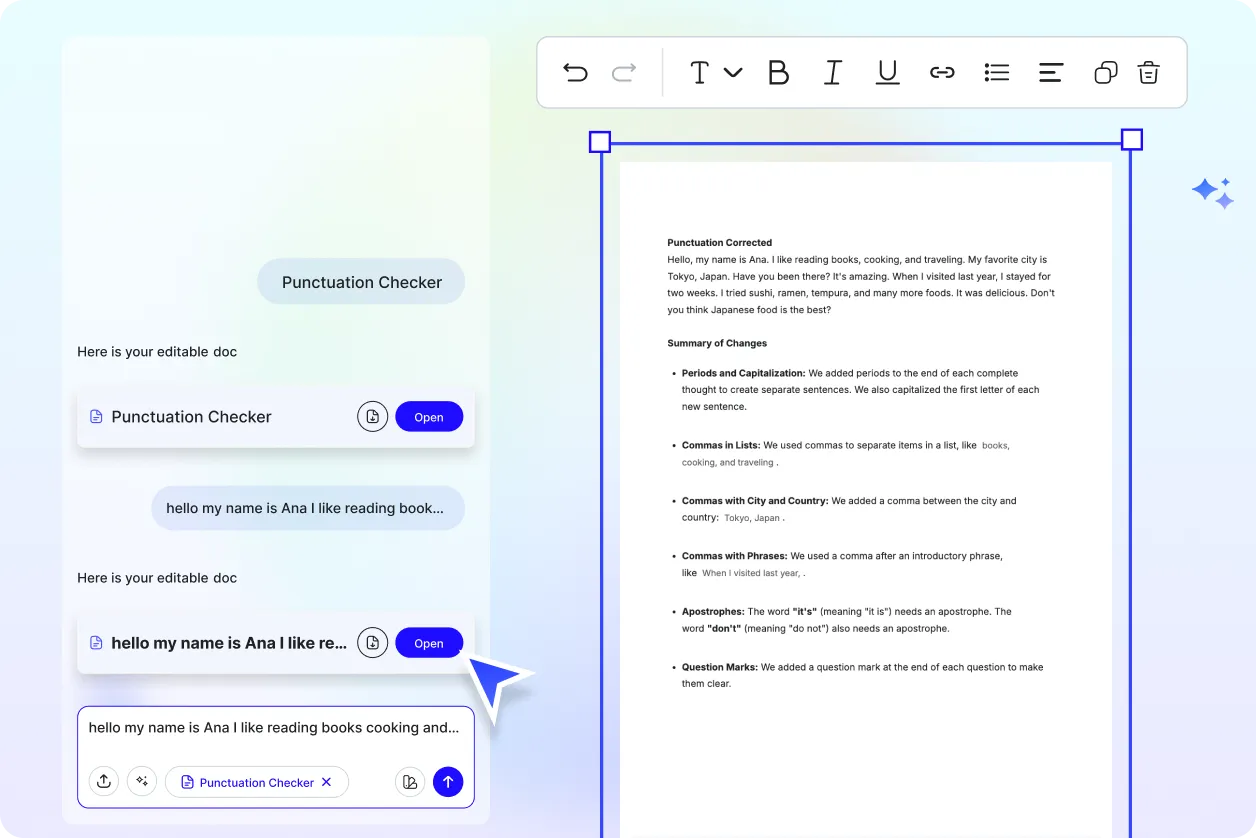Toggle bold formatting

[x=778, y=72]
